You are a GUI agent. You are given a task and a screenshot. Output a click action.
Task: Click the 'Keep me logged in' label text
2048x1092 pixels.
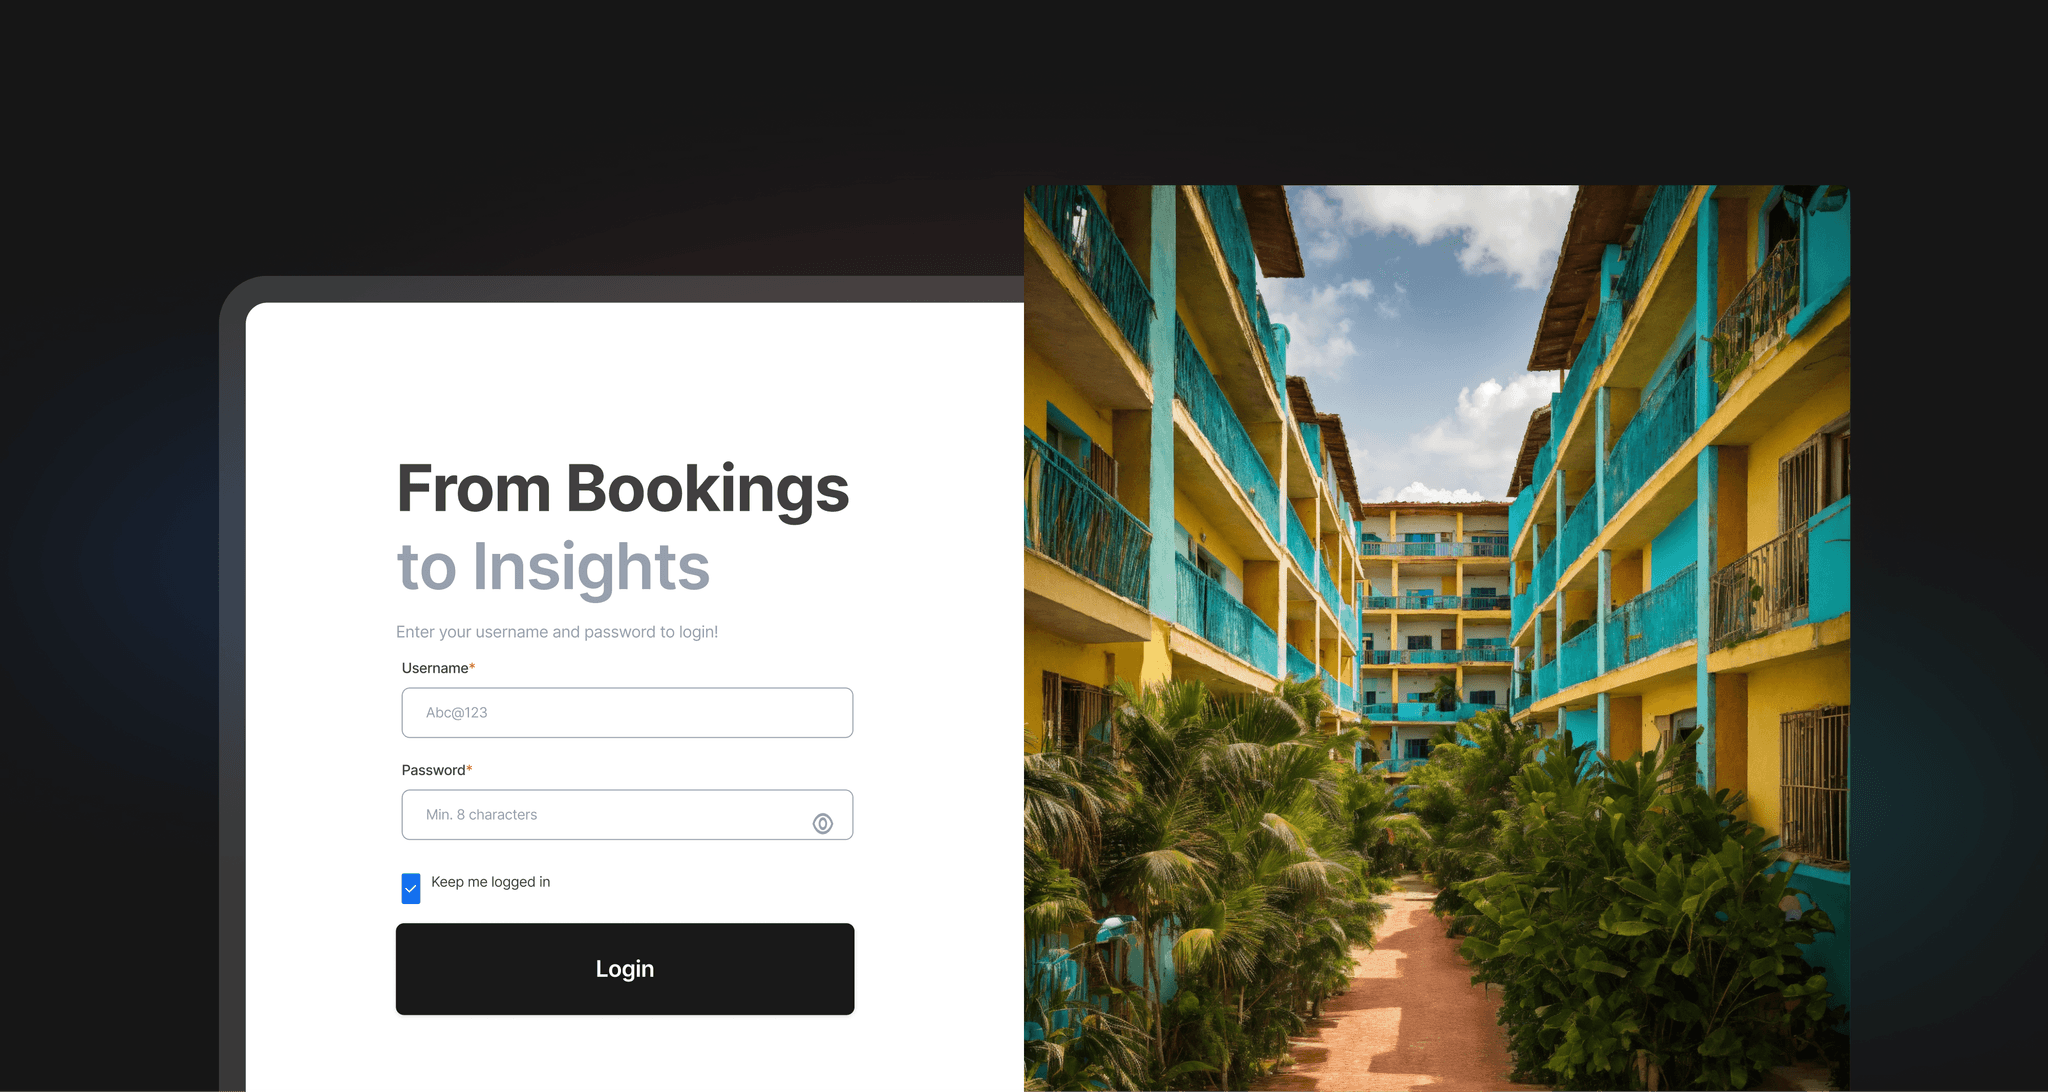(x=490, y=882)
